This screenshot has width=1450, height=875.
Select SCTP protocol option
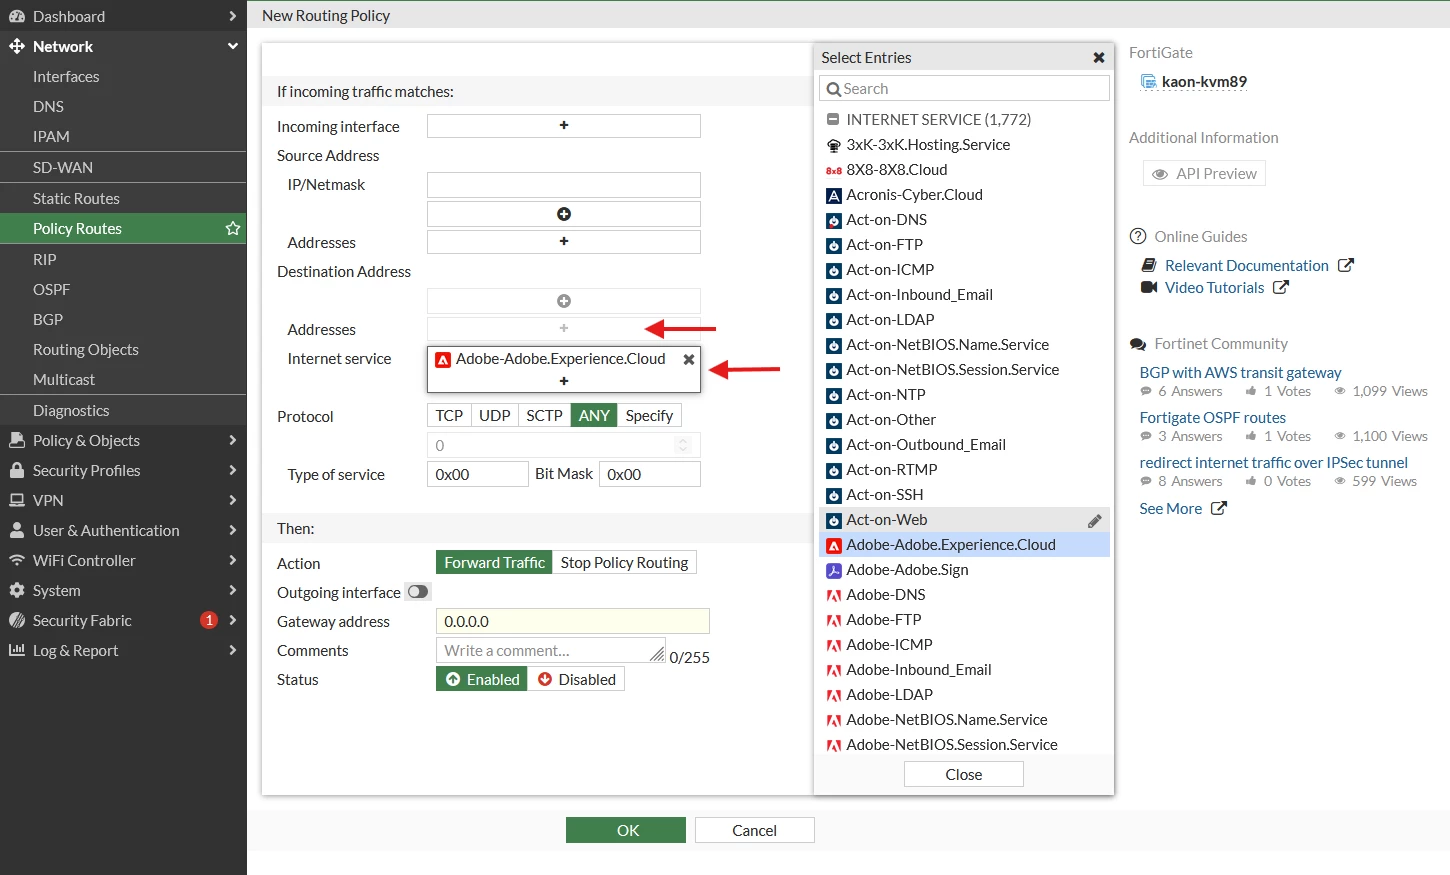544,416
